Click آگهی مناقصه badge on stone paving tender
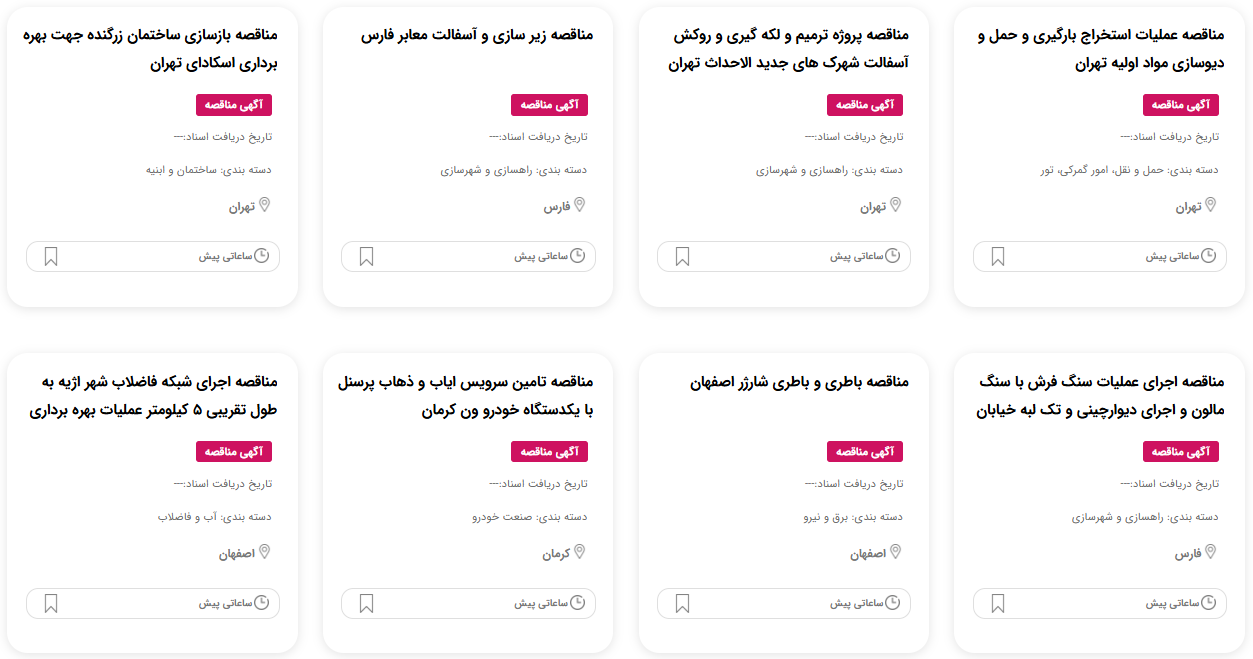 (x=1180, y=452)
